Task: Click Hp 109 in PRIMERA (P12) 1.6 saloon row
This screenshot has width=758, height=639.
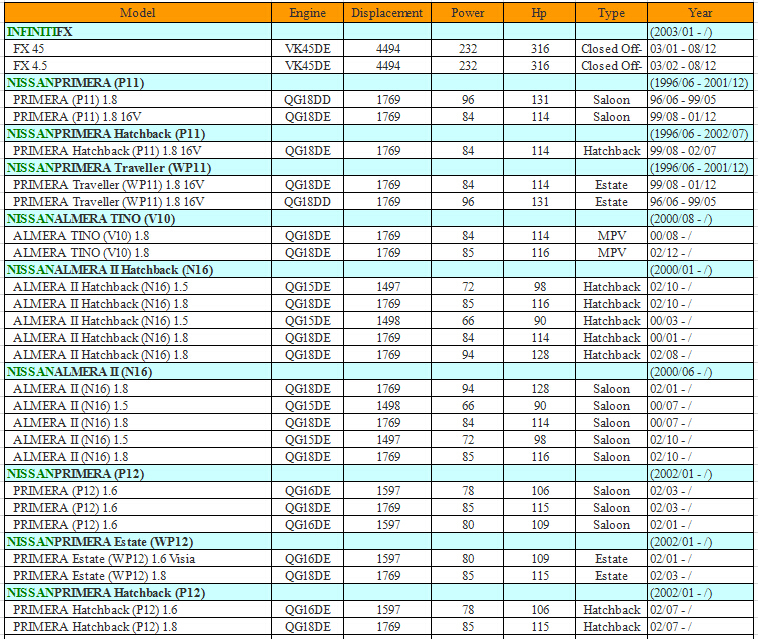Action: 540,524
